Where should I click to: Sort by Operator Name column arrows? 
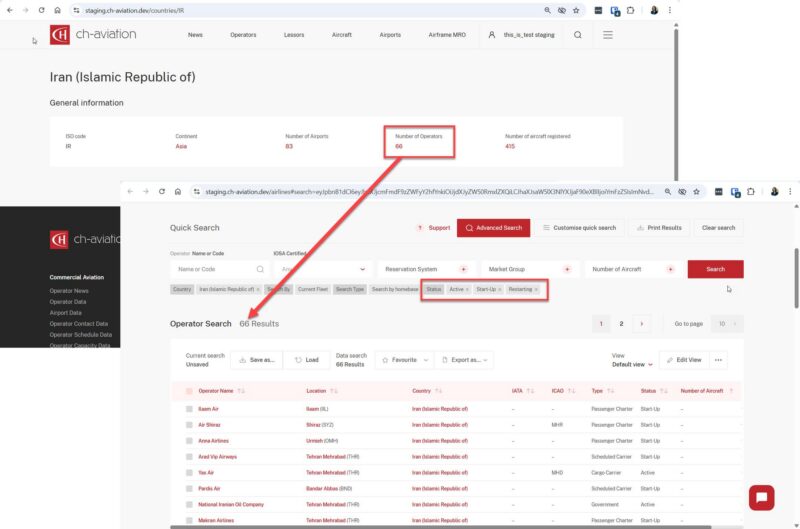pyautogui.click(x=241, y=391)
